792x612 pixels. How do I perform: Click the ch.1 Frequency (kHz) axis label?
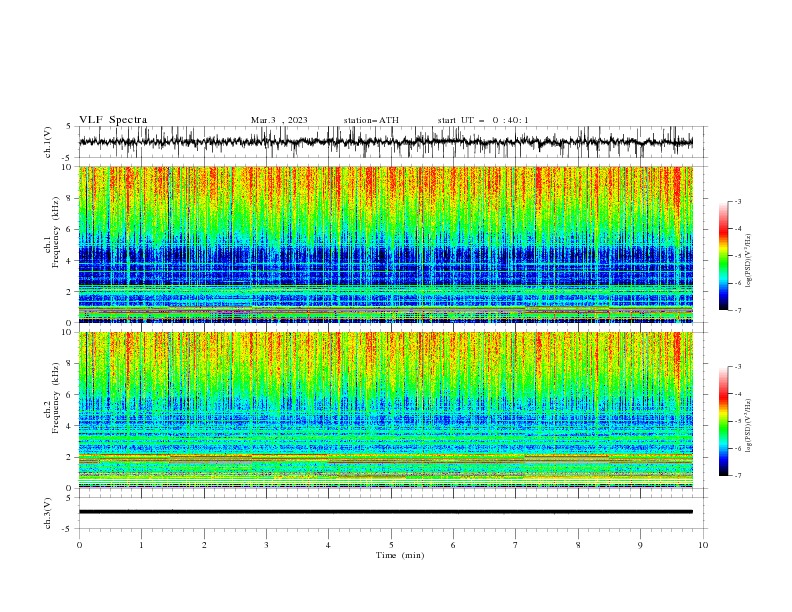(51, 233)
